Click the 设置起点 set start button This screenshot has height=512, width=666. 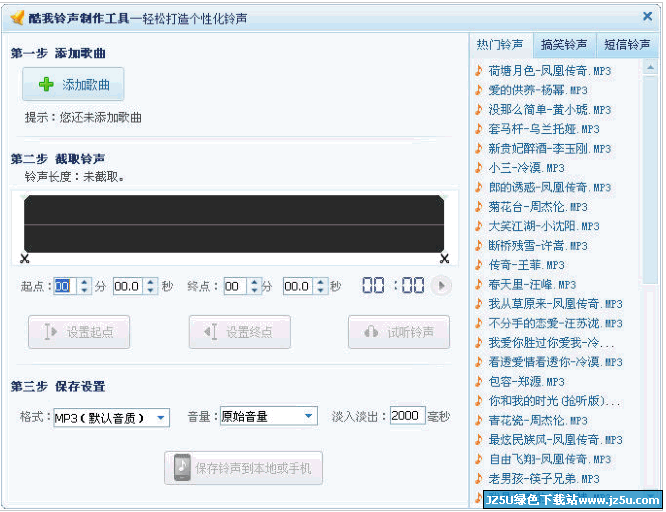click(x=79, y=332)
